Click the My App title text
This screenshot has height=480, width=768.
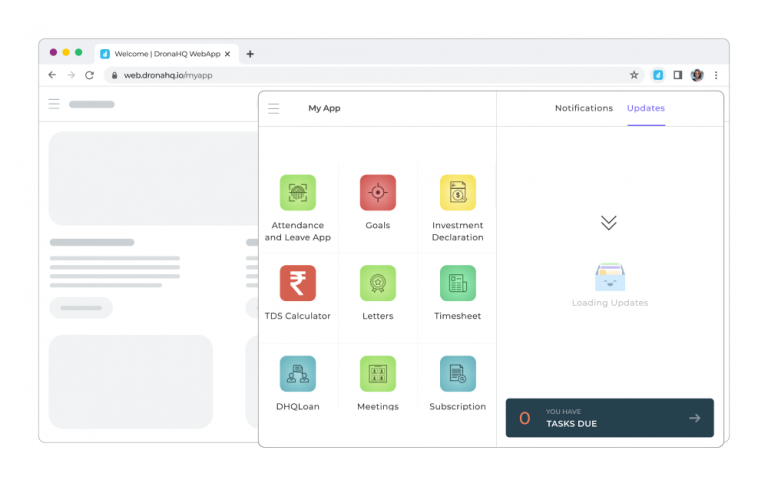pyautogui.click(x=324, y=108)
